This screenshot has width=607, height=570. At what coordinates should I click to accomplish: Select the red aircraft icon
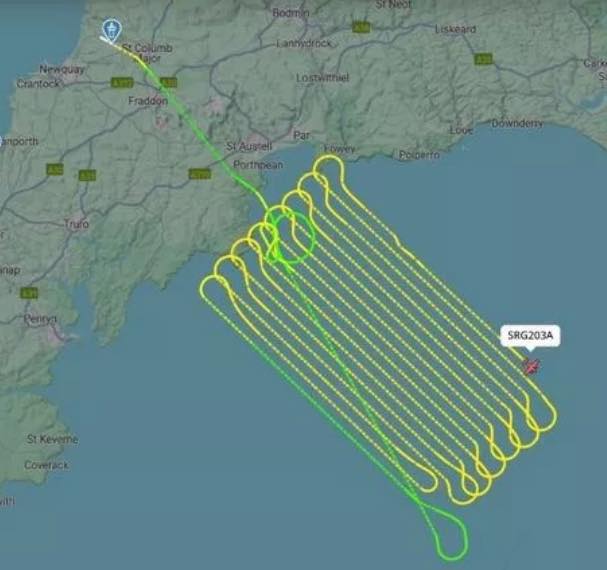tap(531, 366)
